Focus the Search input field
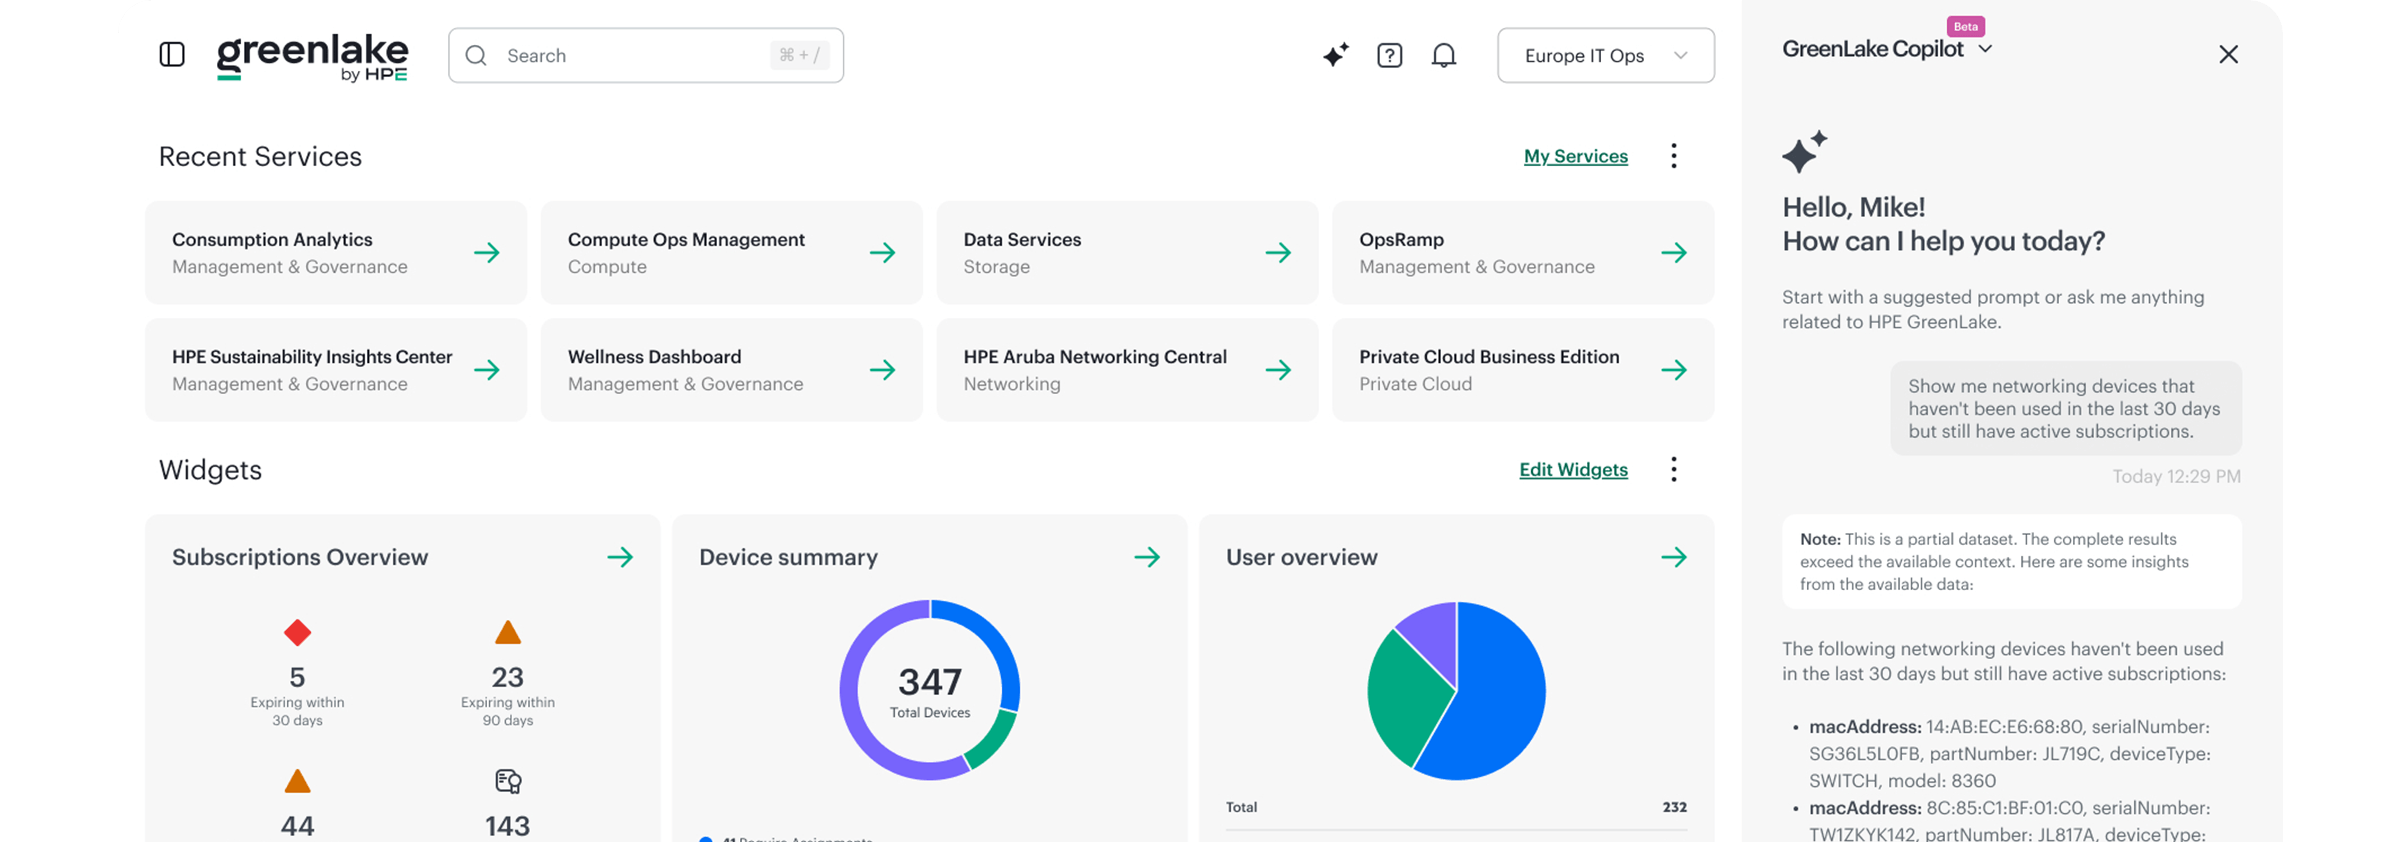 pos(645,55)
